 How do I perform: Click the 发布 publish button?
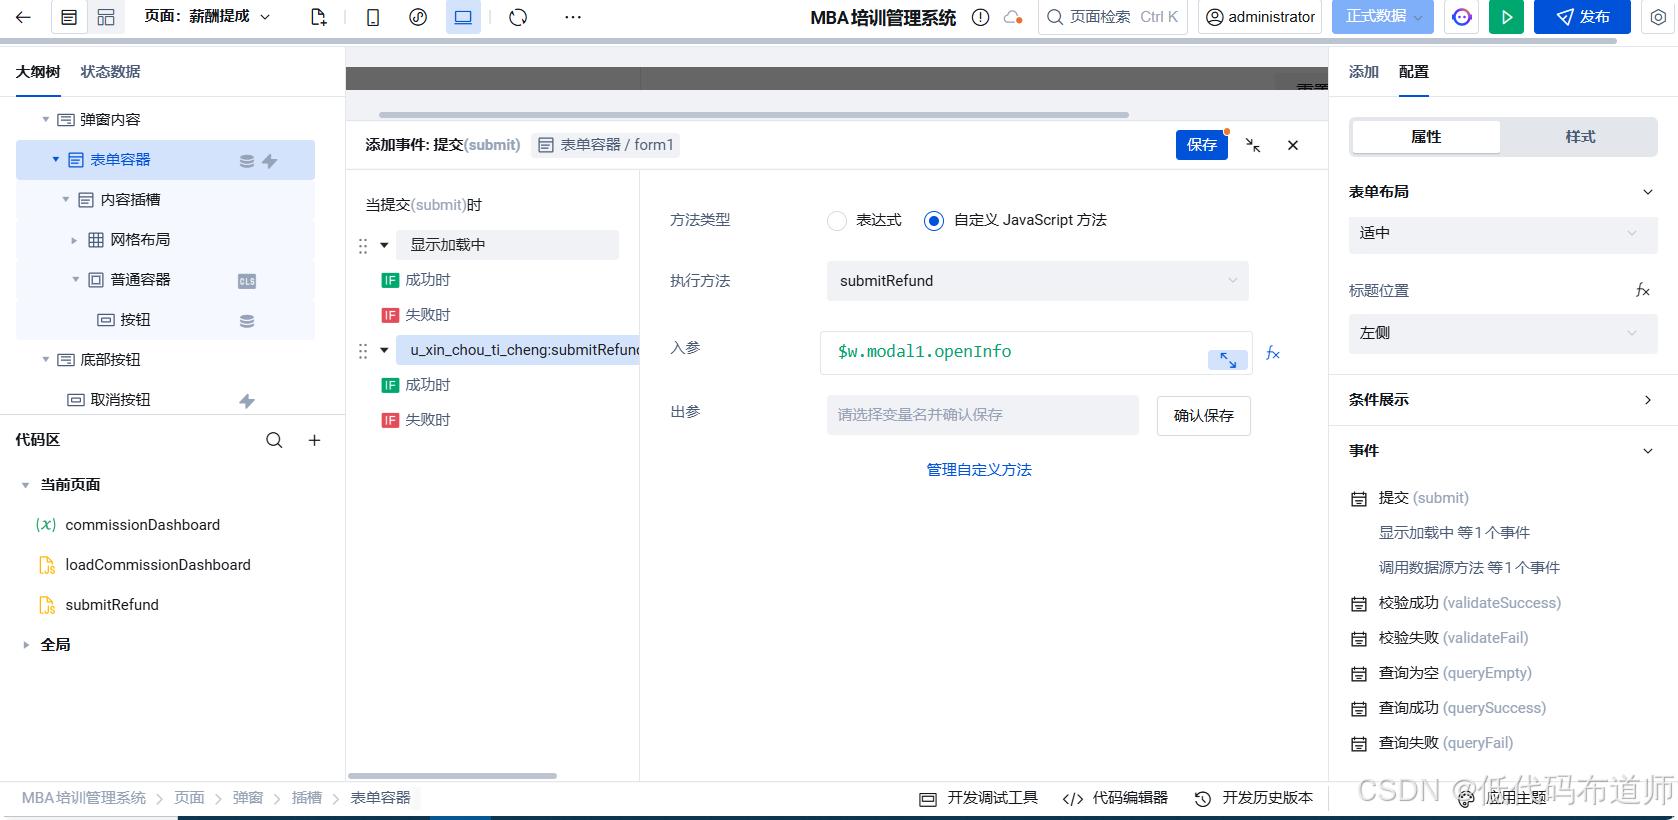pyautogui.click(x=1582, y=17)
